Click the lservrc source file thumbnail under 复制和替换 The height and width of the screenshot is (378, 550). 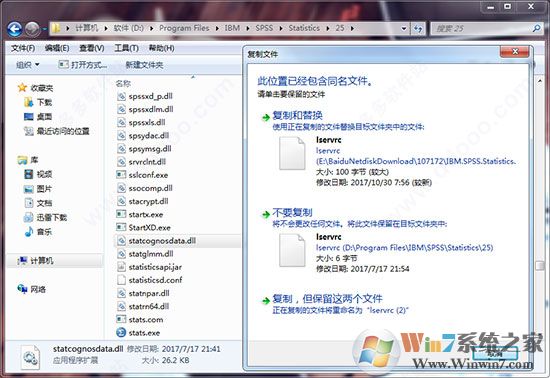click(x=292, y=153)
